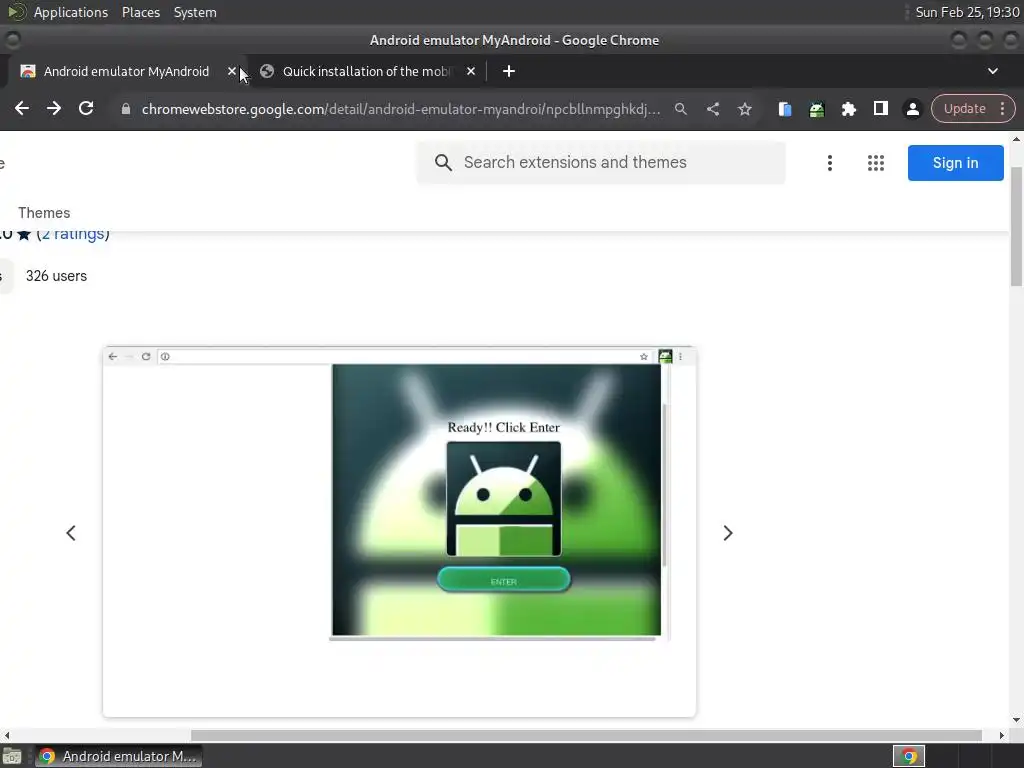Click the Search extensions and themes field
The width and height of the screenshot is (1024, 768).
[x=601, y=162]
